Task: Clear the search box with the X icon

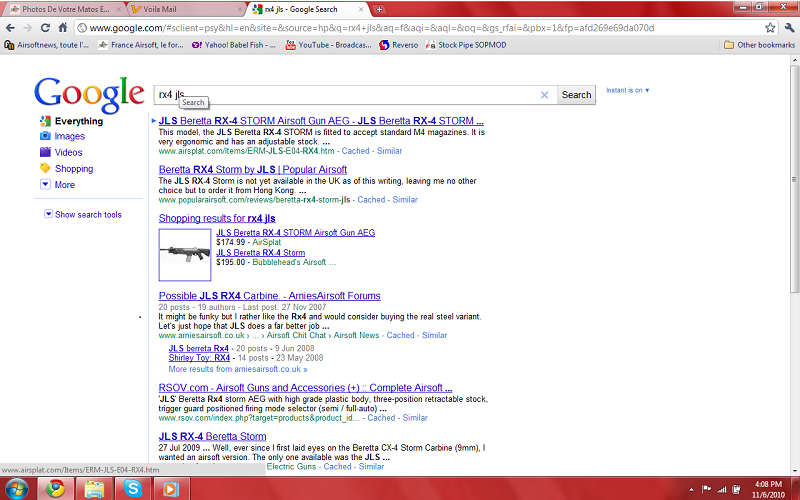Action: (544, 95)
